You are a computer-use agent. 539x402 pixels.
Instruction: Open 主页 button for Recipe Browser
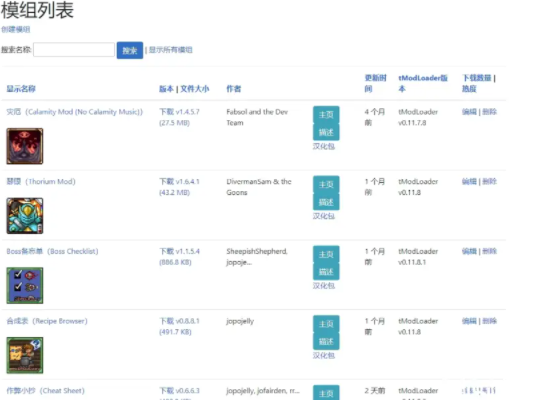[x=326, y=324]
